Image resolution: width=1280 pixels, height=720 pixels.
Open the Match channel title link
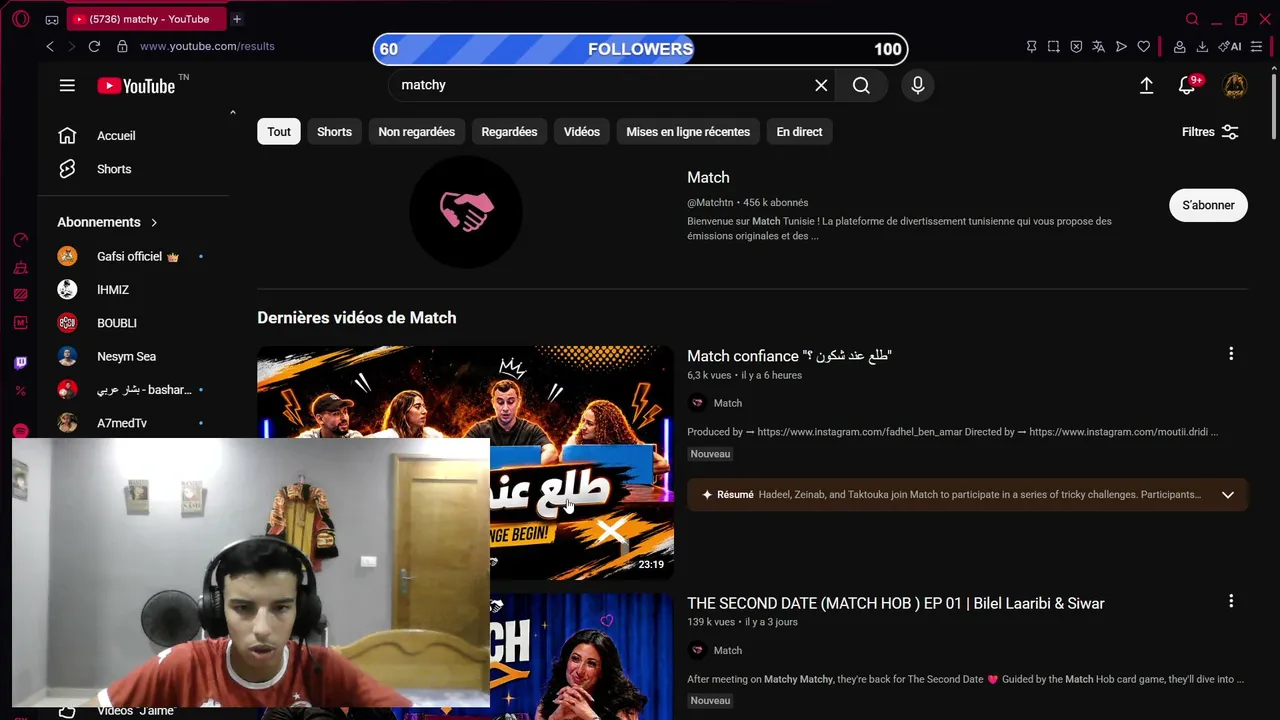pos(708,177)
